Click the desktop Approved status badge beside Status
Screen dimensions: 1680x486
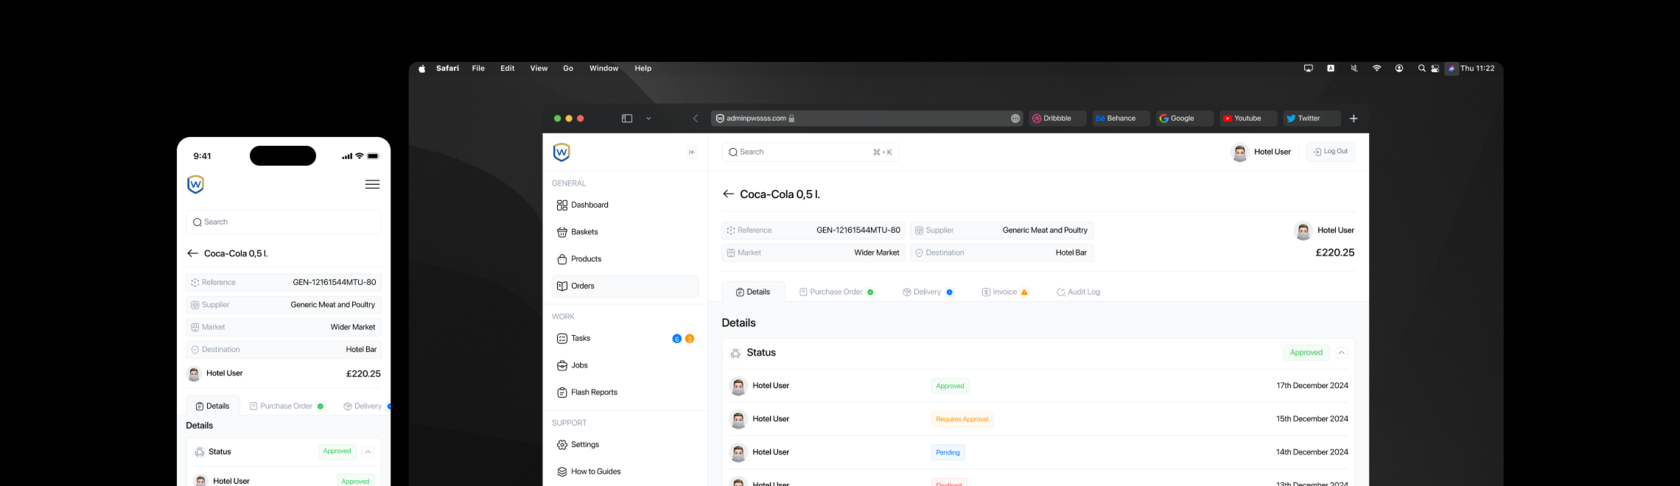[1306, 353]
